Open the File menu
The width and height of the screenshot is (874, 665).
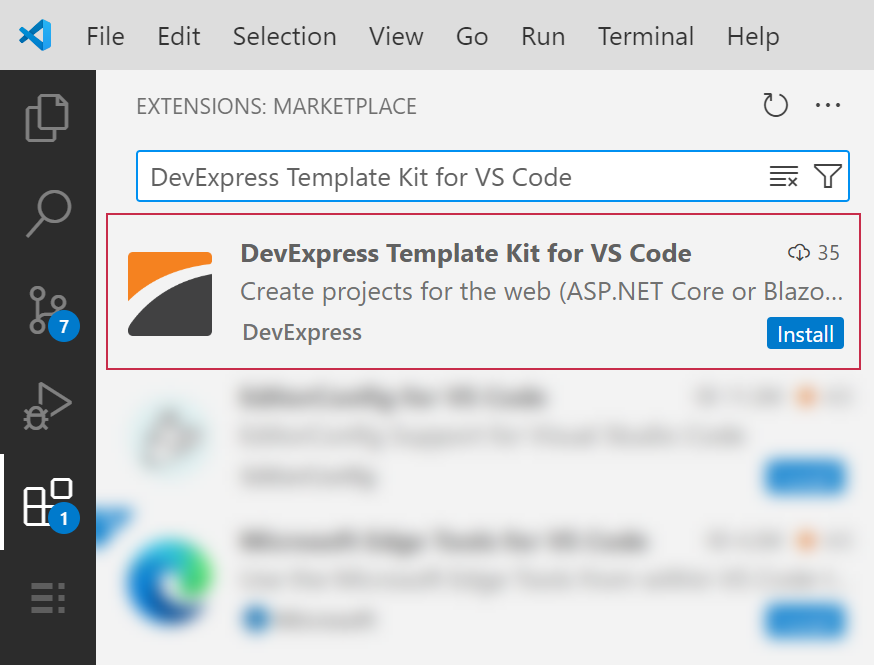pos(105,36)
